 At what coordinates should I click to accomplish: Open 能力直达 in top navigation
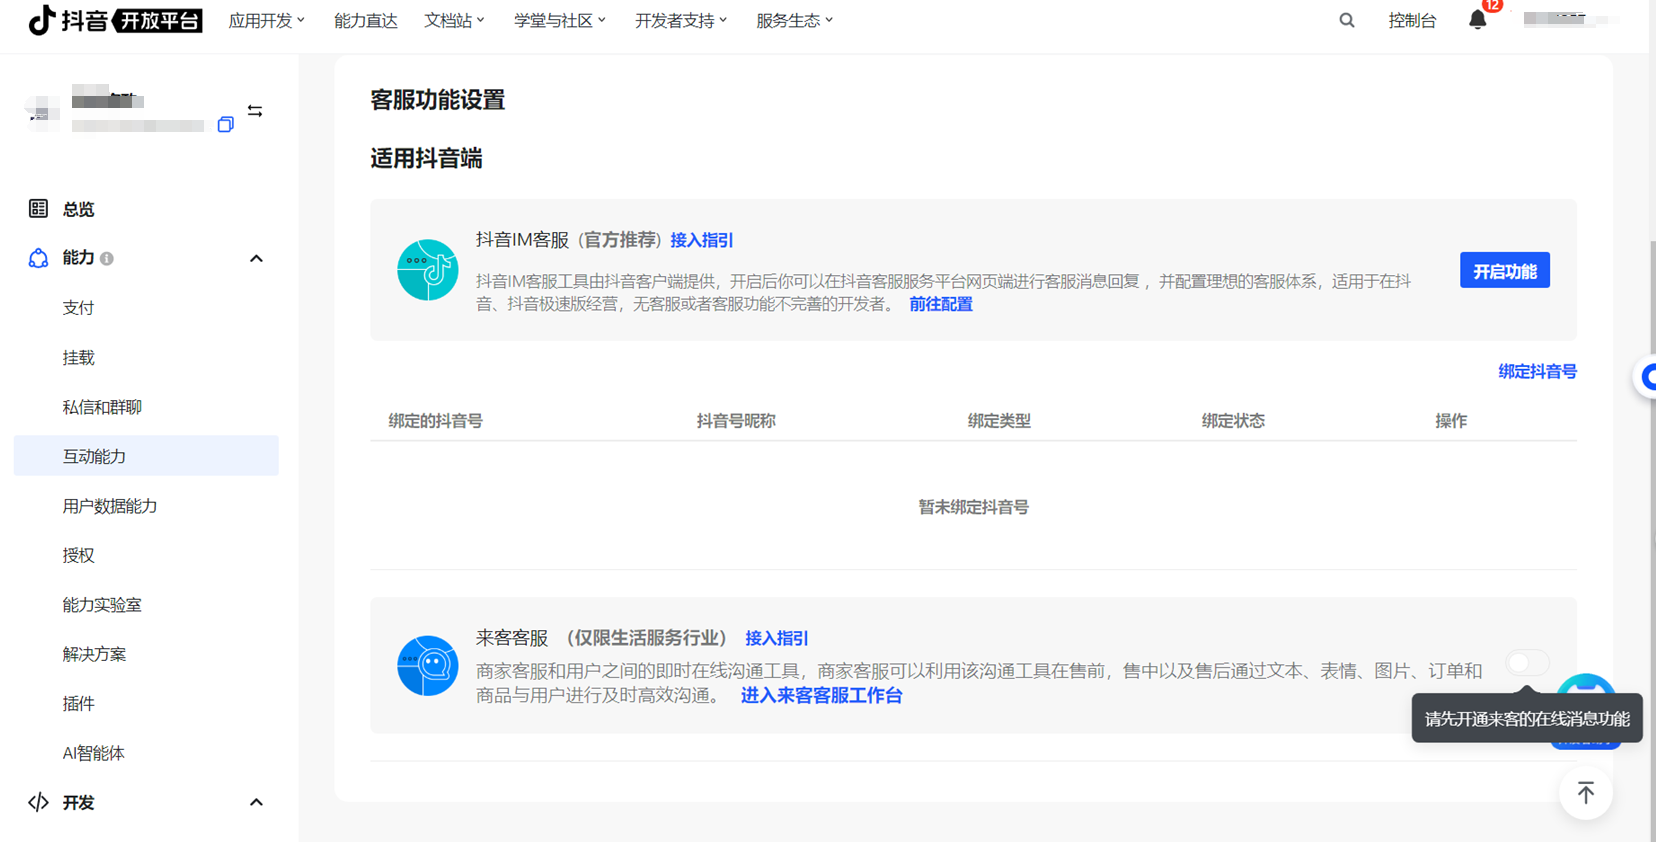pyautogui.click(x=365, y=20)
